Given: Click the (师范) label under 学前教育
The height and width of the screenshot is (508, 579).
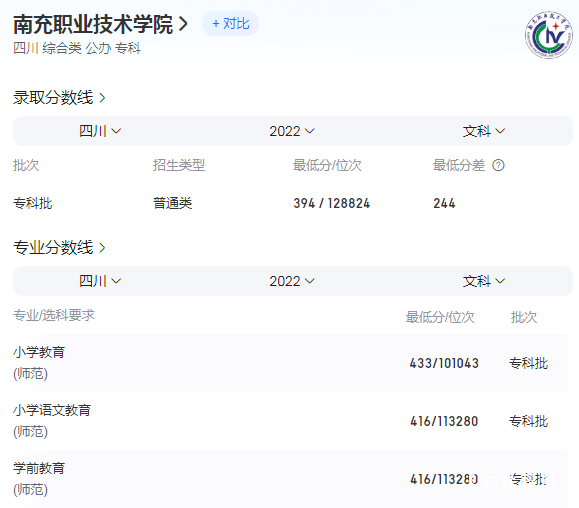Looking at the screenshot, I should point(31,490).
